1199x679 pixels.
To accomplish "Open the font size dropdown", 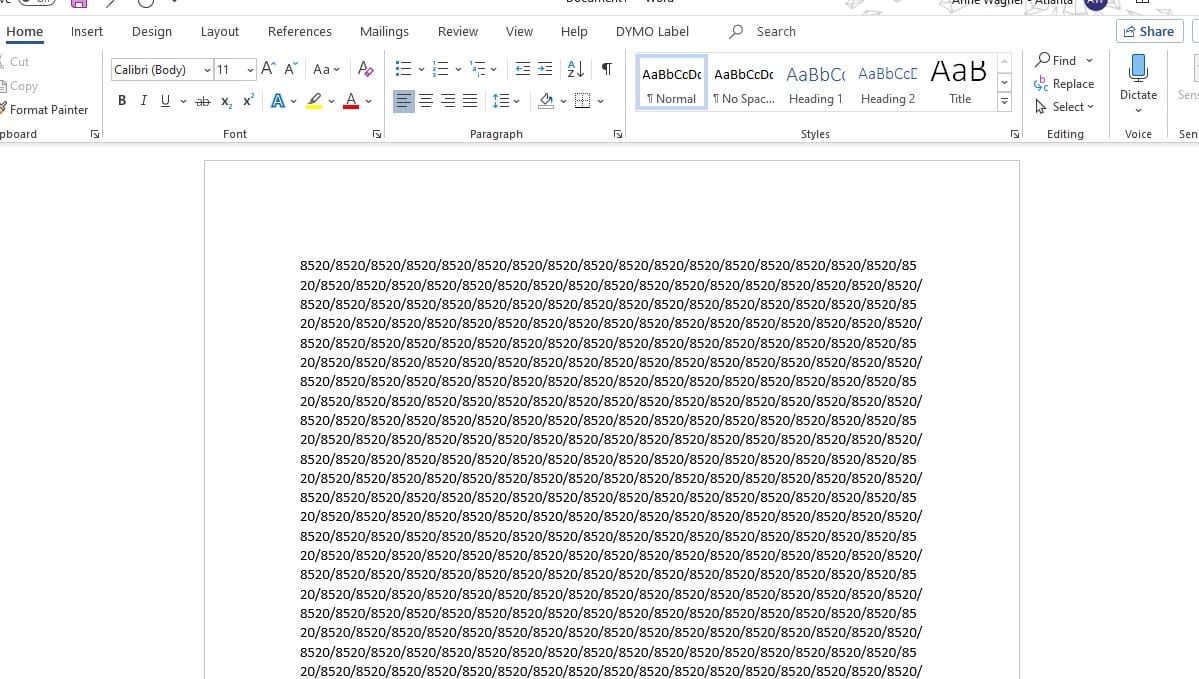I will coord(250,70).
